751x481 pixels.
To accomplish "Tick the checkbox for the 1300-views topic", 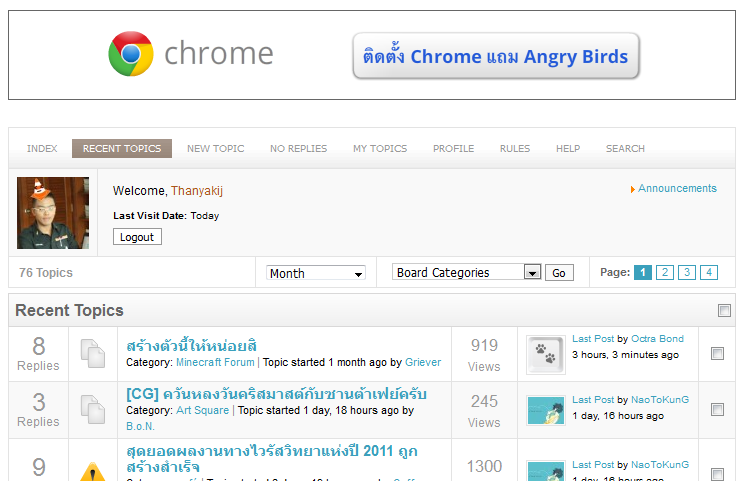I will coord(717,474).
